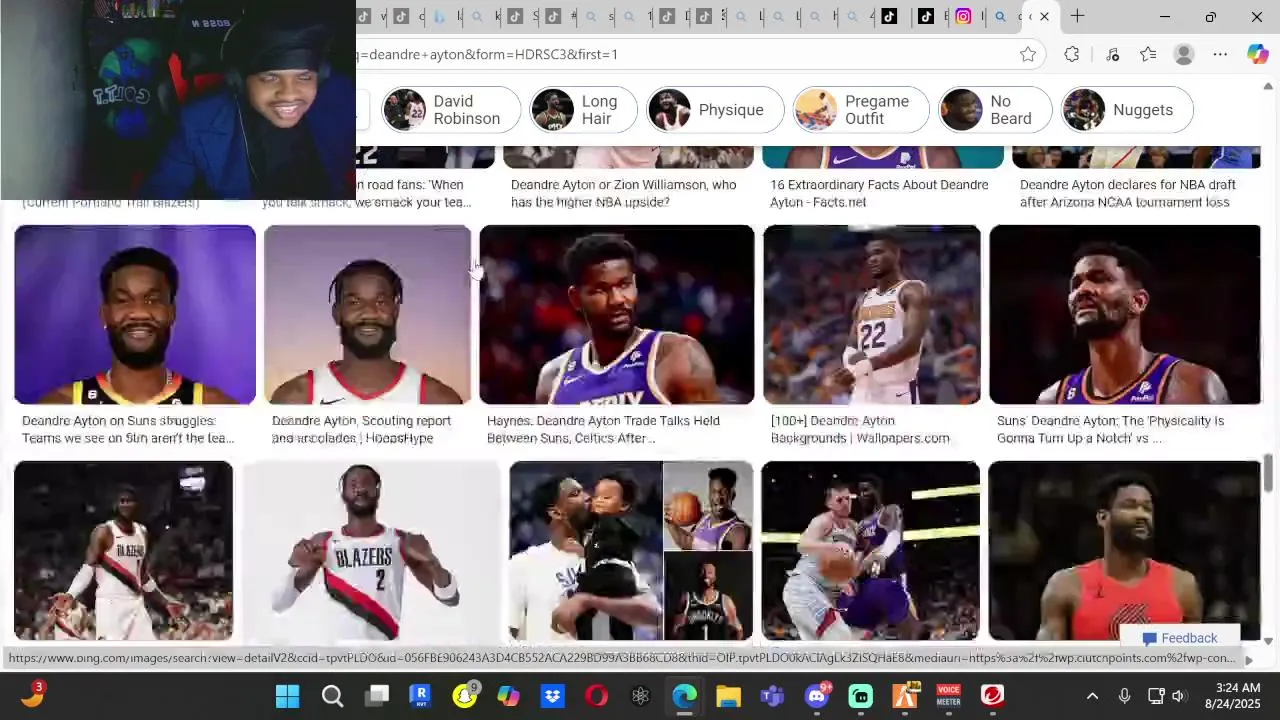Open image of Ayton in red Blazers shirt
The width and height of the screenshot is (1280, 720).
click(1125, 550)
